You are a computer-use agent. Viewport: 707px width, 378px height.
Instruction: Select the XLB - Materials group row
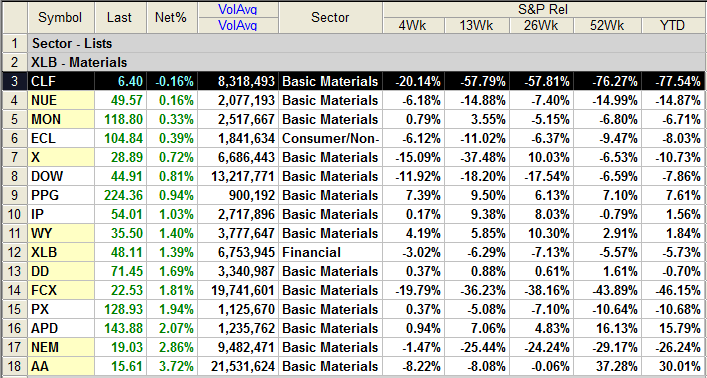[367, 62]
